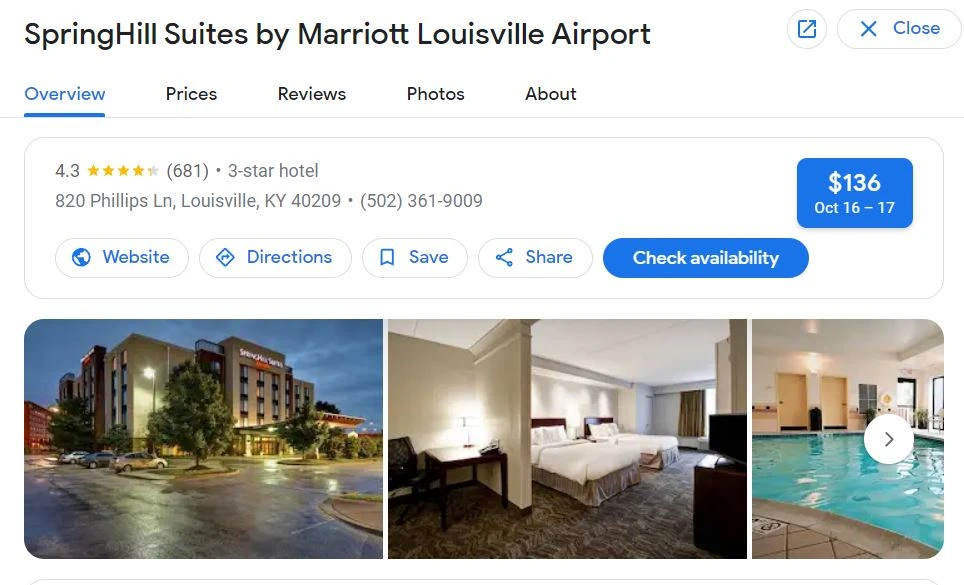The width and height of the screenshot is (964, 585).
Task: Open the hotel exterior night photo
Action: click(x=203, y=439)
